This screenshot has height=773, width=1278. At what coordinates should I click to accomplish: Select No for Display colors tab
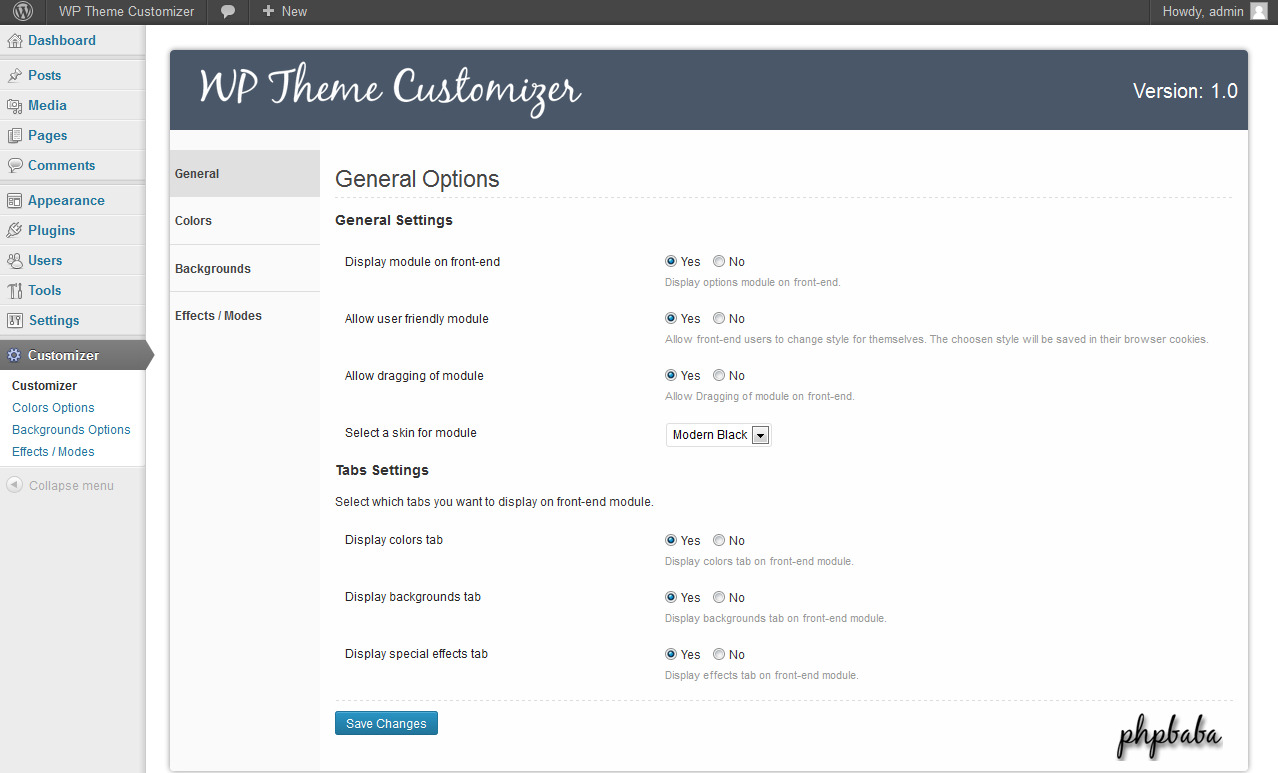719,540
